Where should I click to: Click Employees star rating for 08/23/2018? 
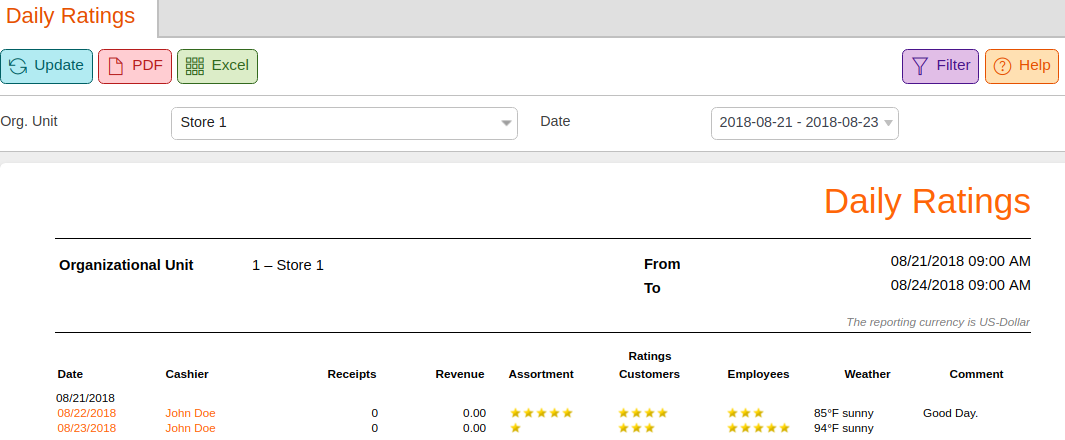759,428
